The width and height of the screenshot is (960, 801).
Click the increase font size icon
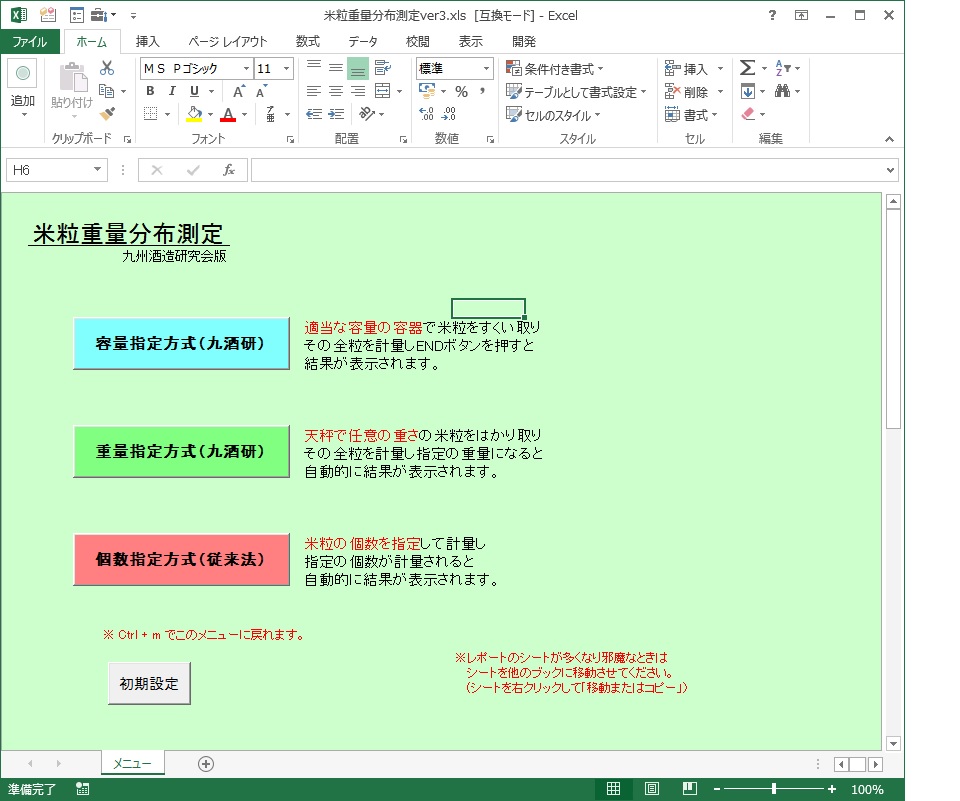tap(239, 92)
